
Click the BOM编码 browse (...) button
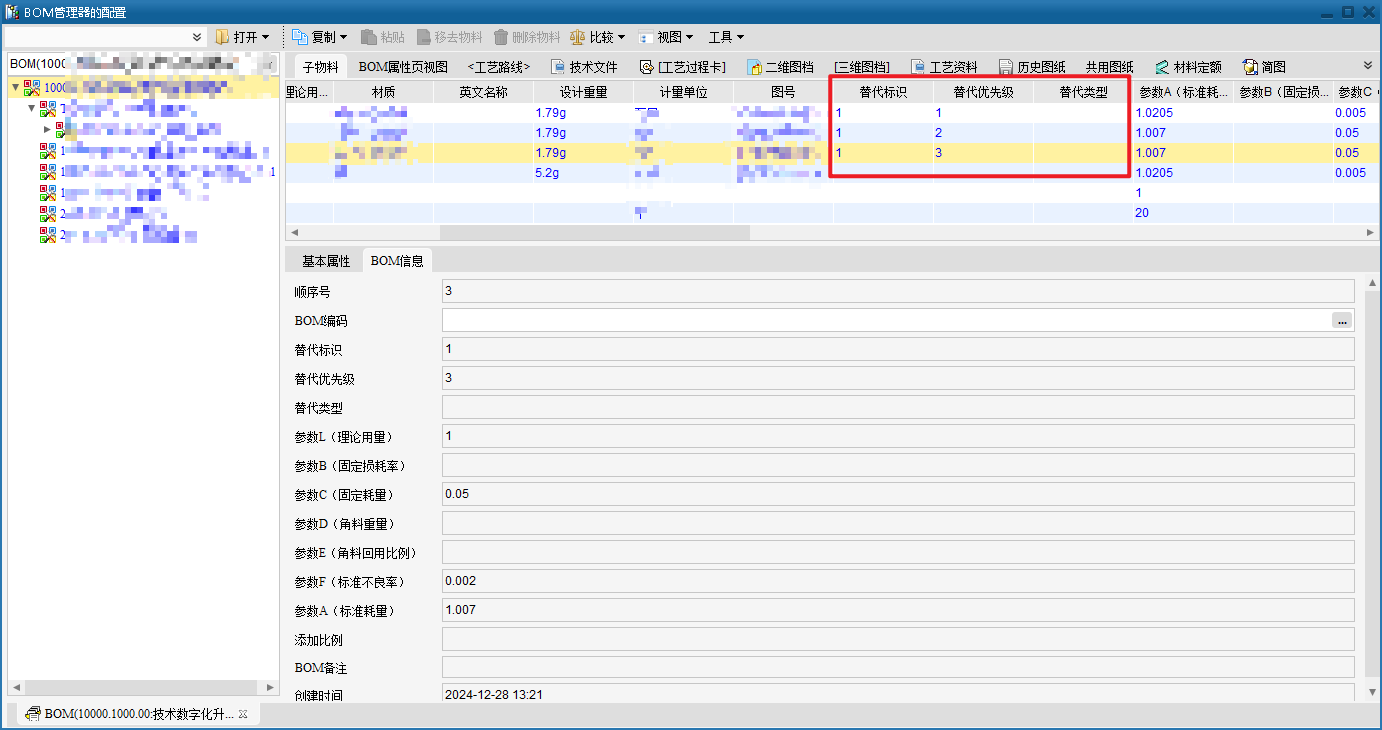[1341, 321]
